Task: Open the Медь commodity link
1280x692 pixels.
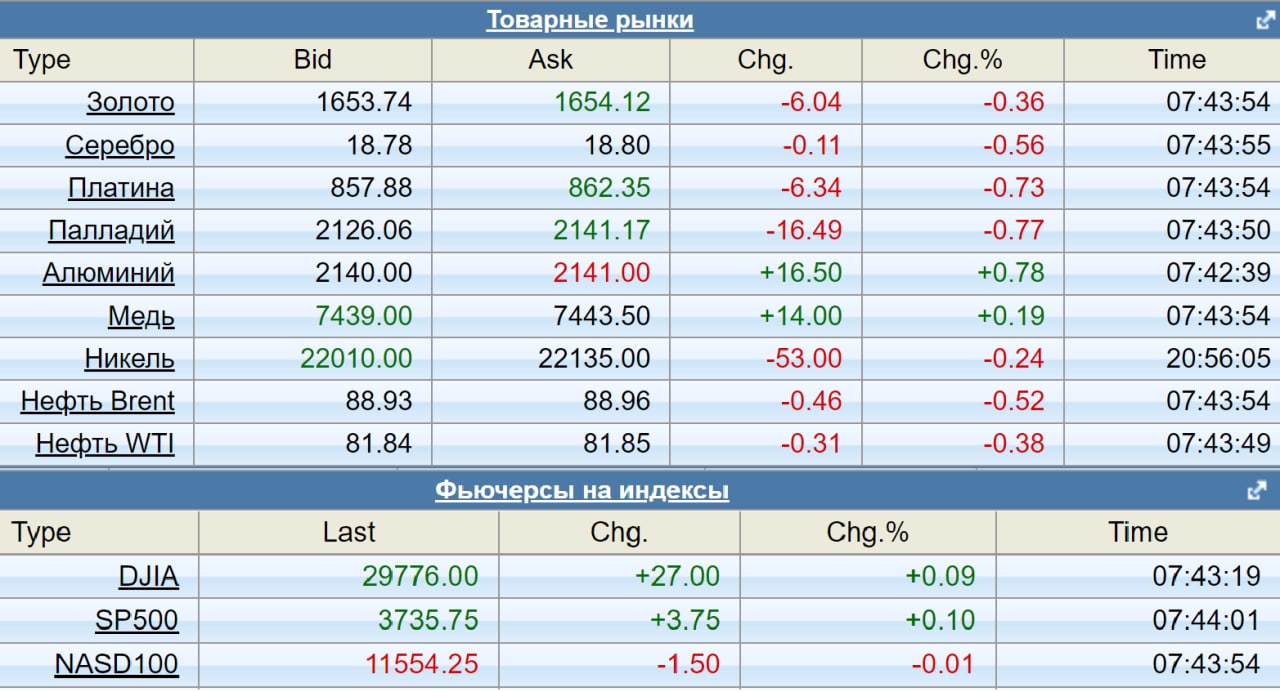Action: tap(141, 316)
